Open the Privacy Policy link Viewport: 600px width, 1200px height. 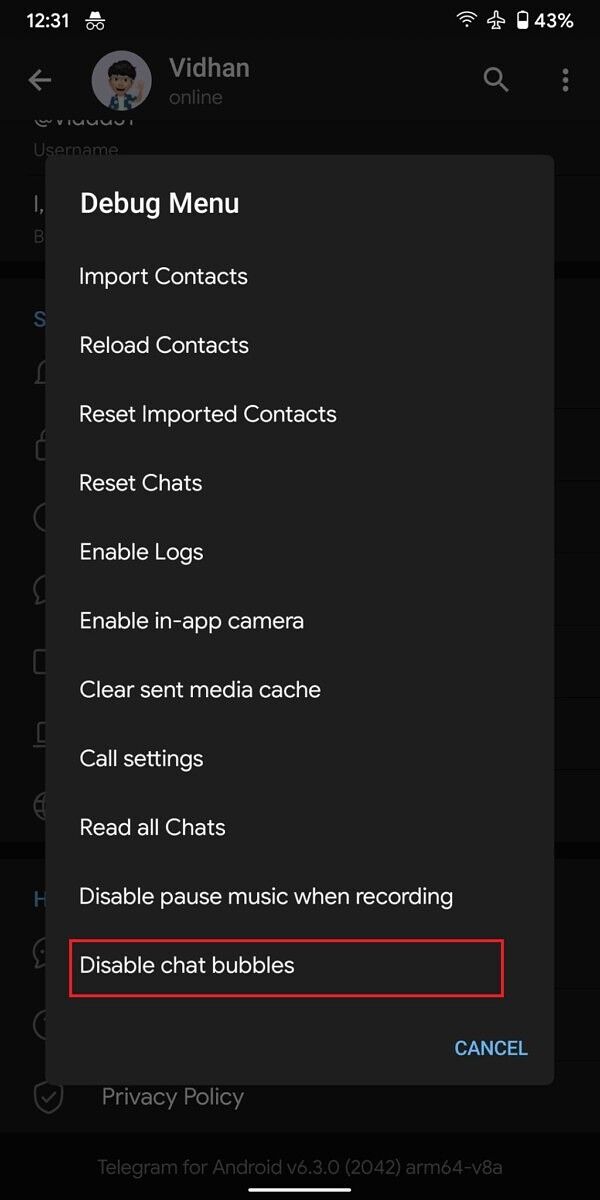tap(173, 1097)
